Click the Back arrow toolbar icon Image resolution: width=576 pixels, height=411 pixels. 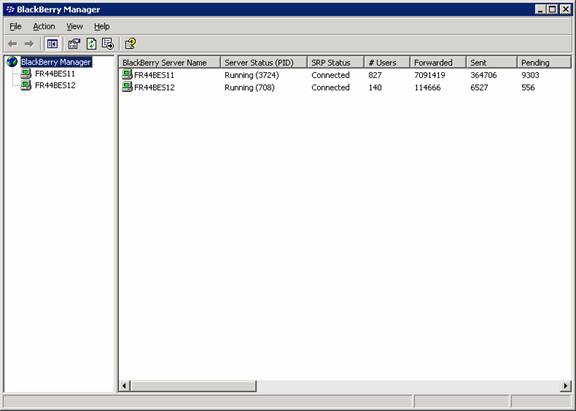tap(12, 44)
